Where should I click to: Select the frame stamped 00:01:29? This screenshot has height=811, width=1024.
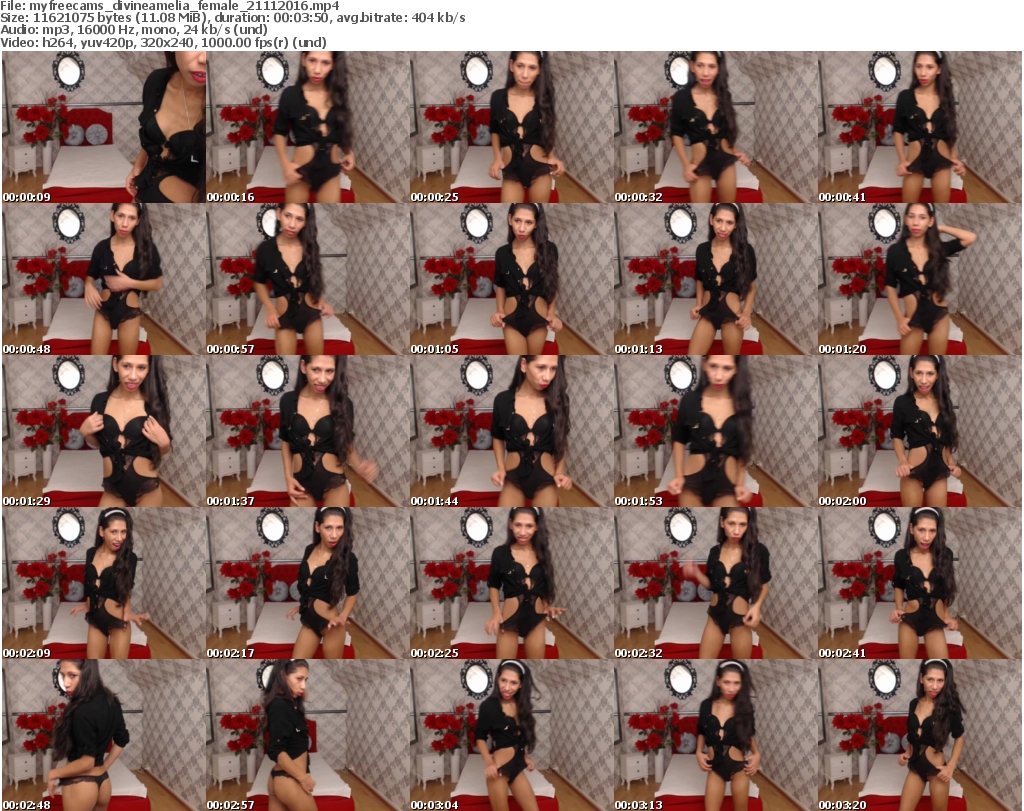click(104, 431)
